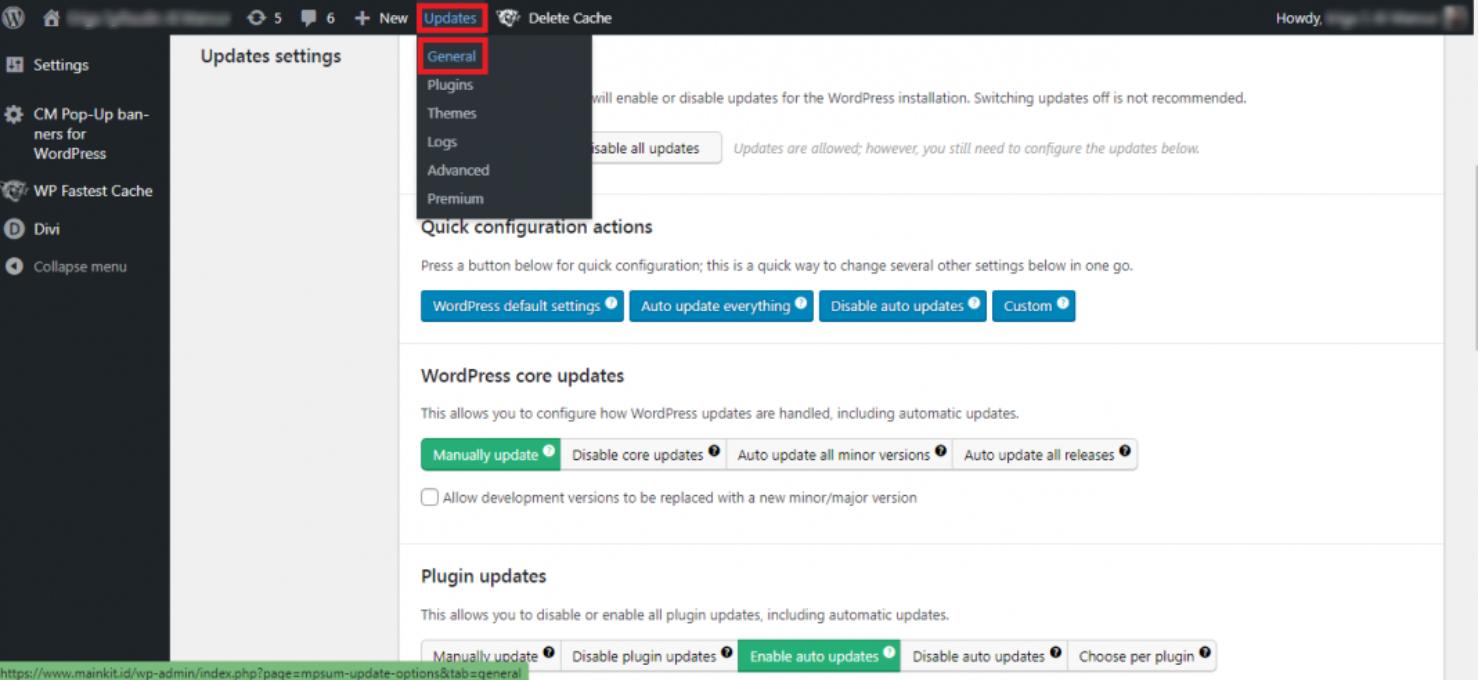1478x680 pixels.
Task: Click the plus New content icon
Action: (363, 18)
